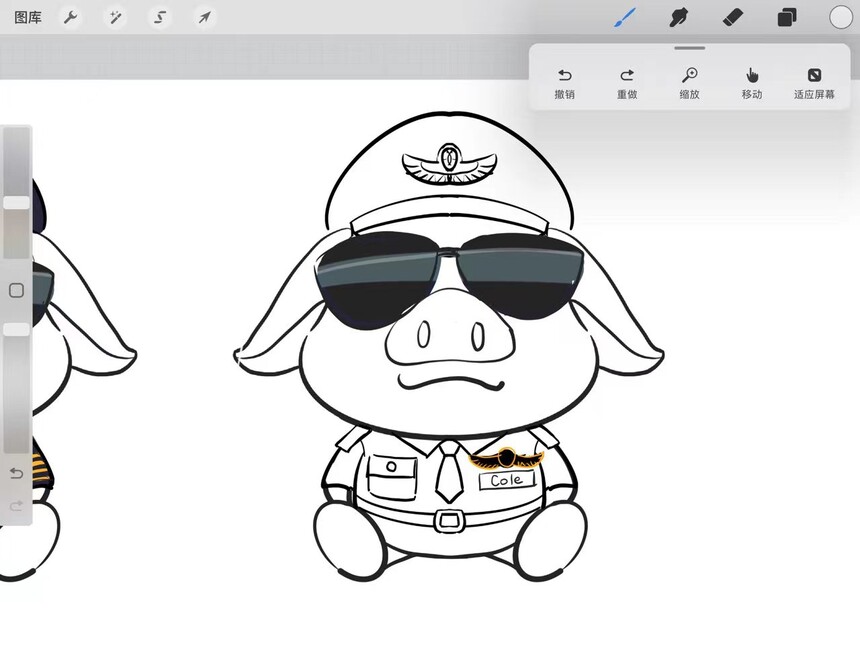Tap 撤销 undo in the popup menu
Viewport: 860px width, 645px height.
click(x=564, y=83)
